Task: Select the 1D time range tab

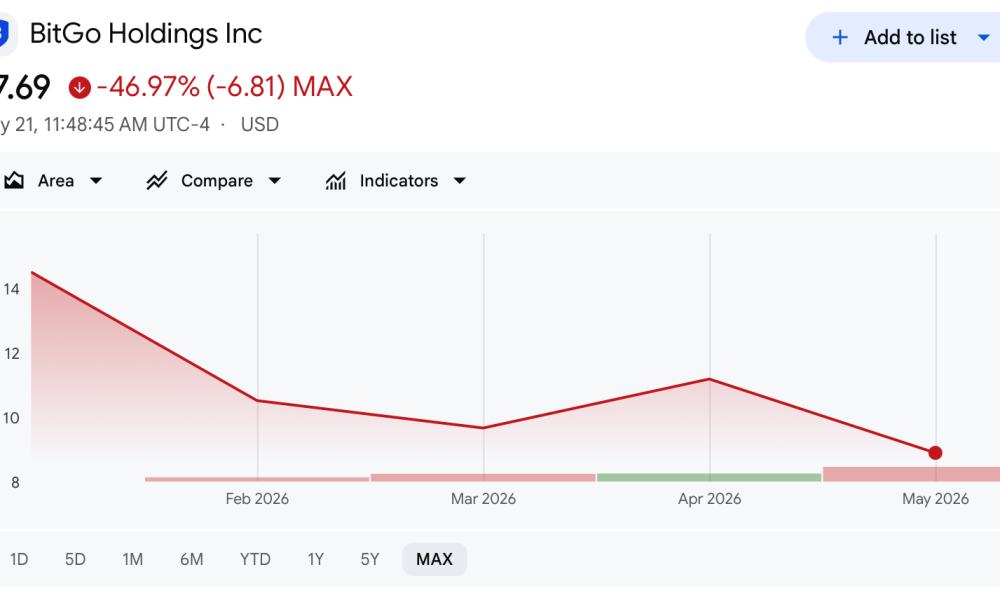Action: pyautogui.click(x=18, y=559)
